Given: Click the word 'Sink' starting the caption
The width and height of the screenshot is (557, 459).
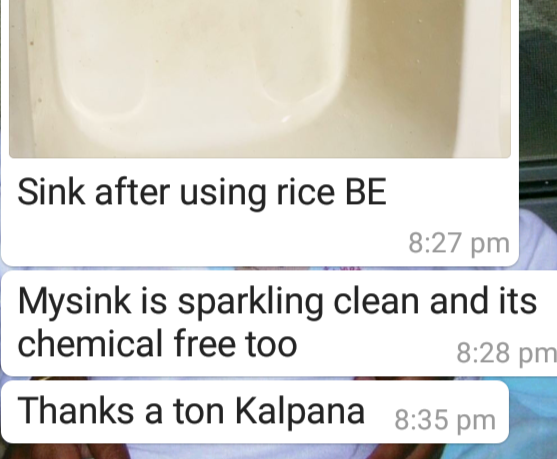Looking at the screenshot, I should (x=51, y=192).
